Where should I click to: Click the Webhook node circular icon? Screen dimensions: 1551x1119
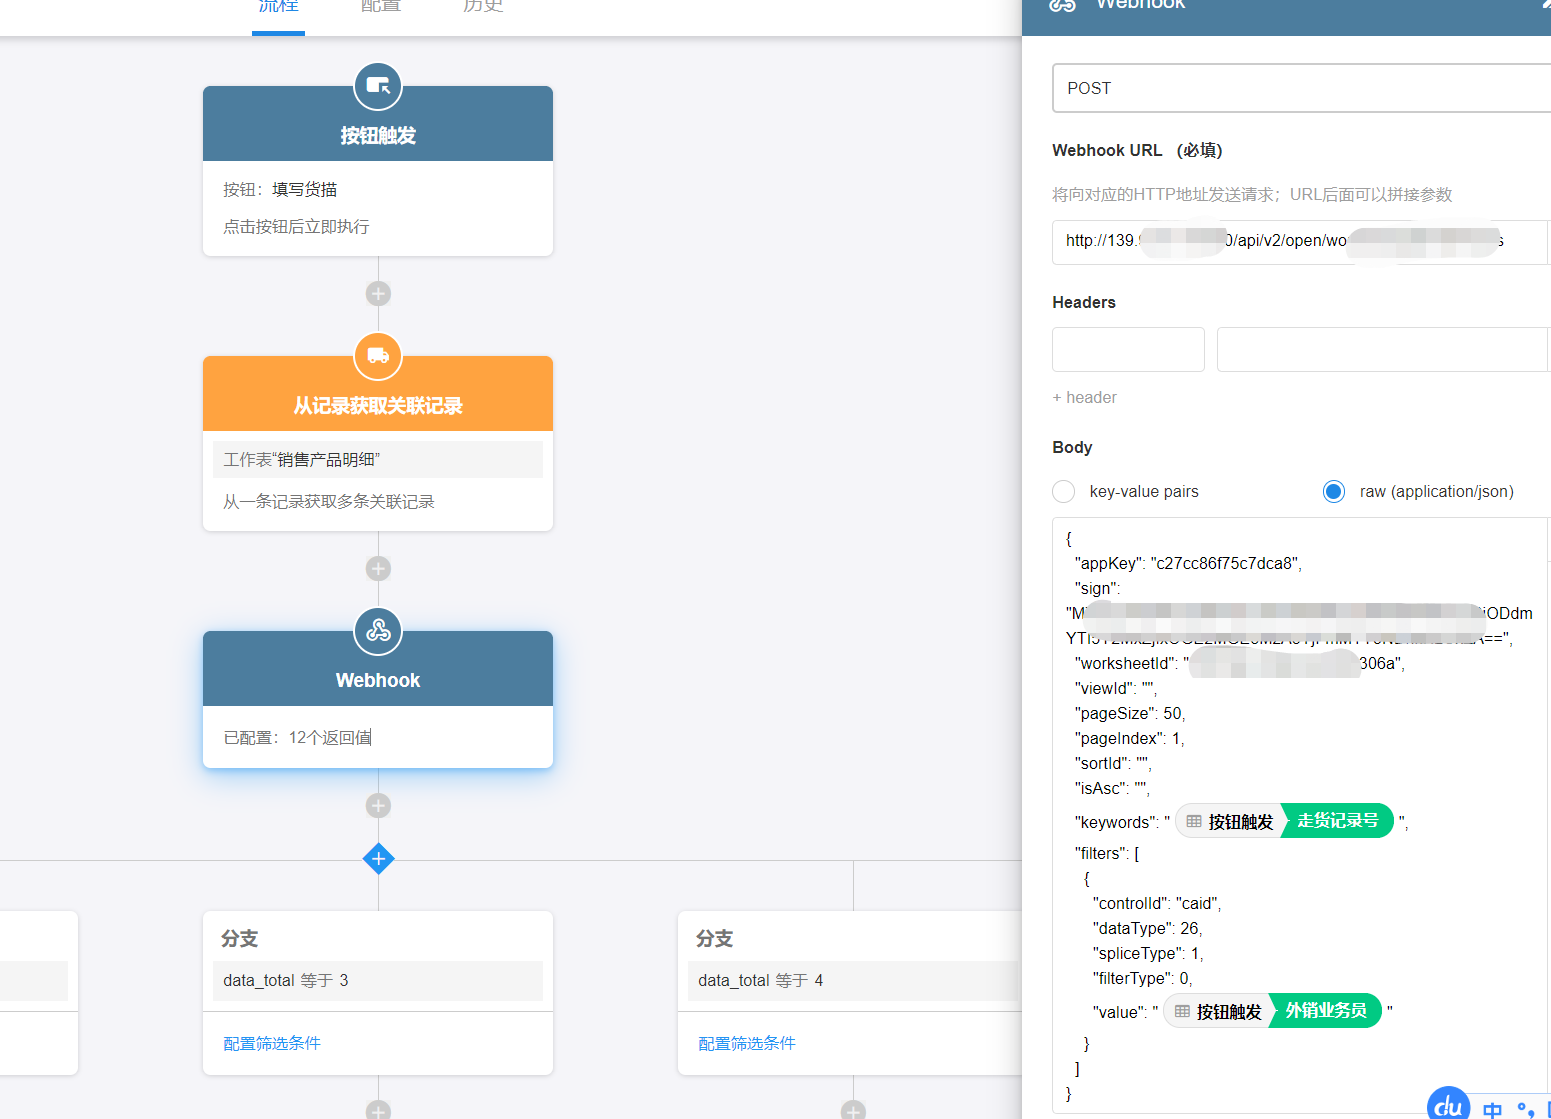[378, 631]
